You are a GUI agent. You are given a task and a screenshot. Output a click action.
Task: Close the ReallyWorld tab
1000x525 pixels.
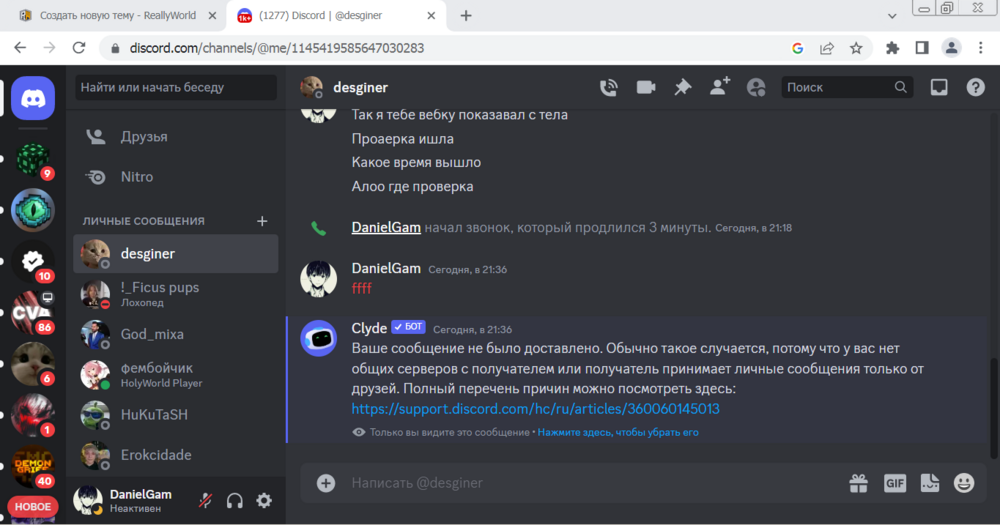click(x=212, y=15)
